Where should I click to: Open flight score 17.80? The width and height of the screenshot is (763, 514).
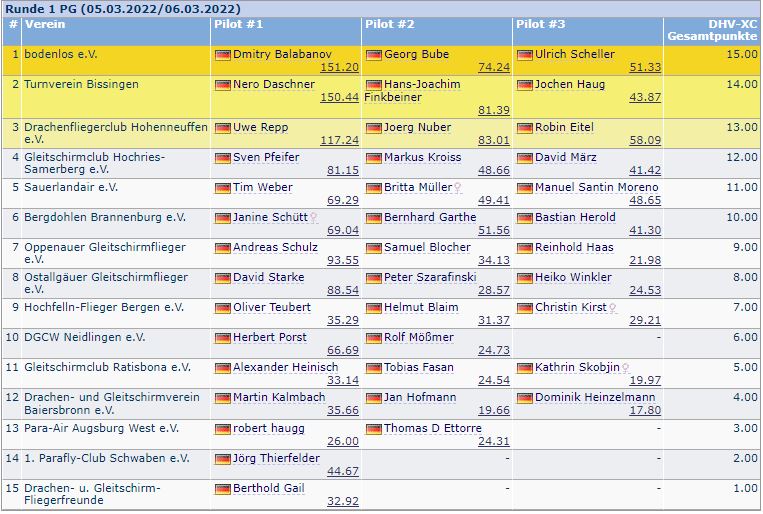click(x=645, y=410)
